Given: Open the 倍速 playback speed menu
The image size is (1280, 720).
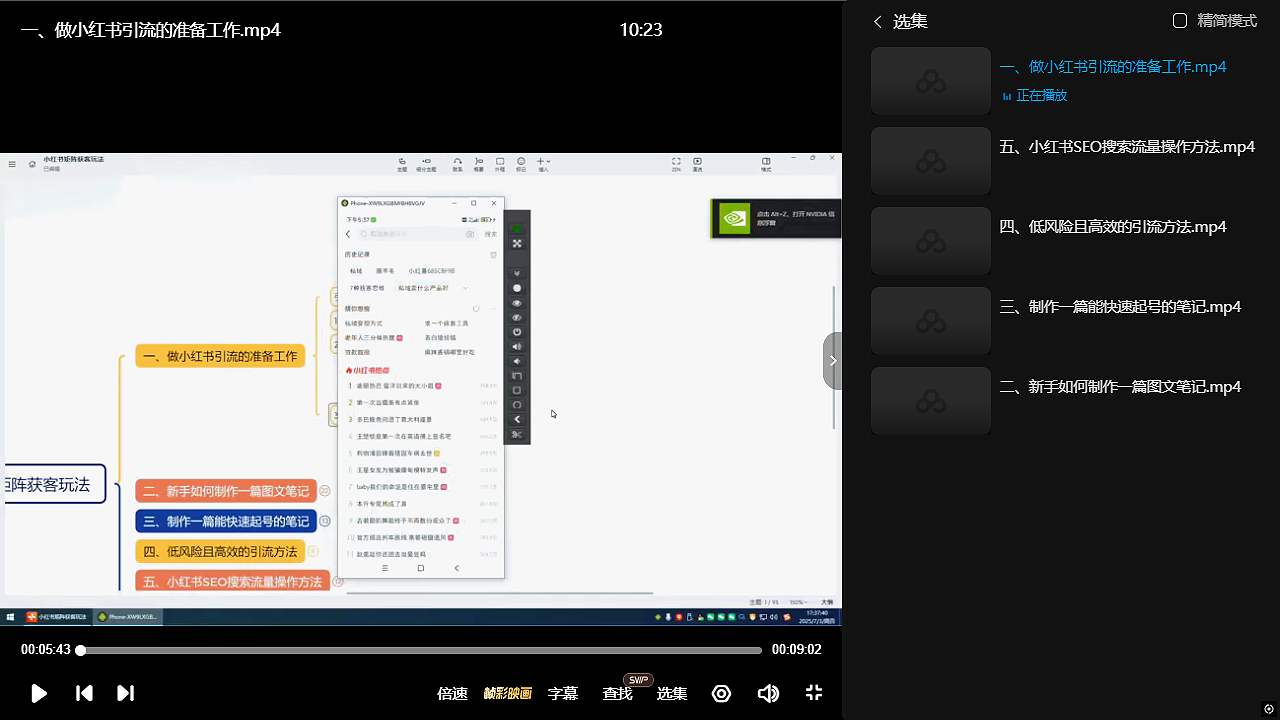Looking at the screenshot, I should tap(452, 693).
